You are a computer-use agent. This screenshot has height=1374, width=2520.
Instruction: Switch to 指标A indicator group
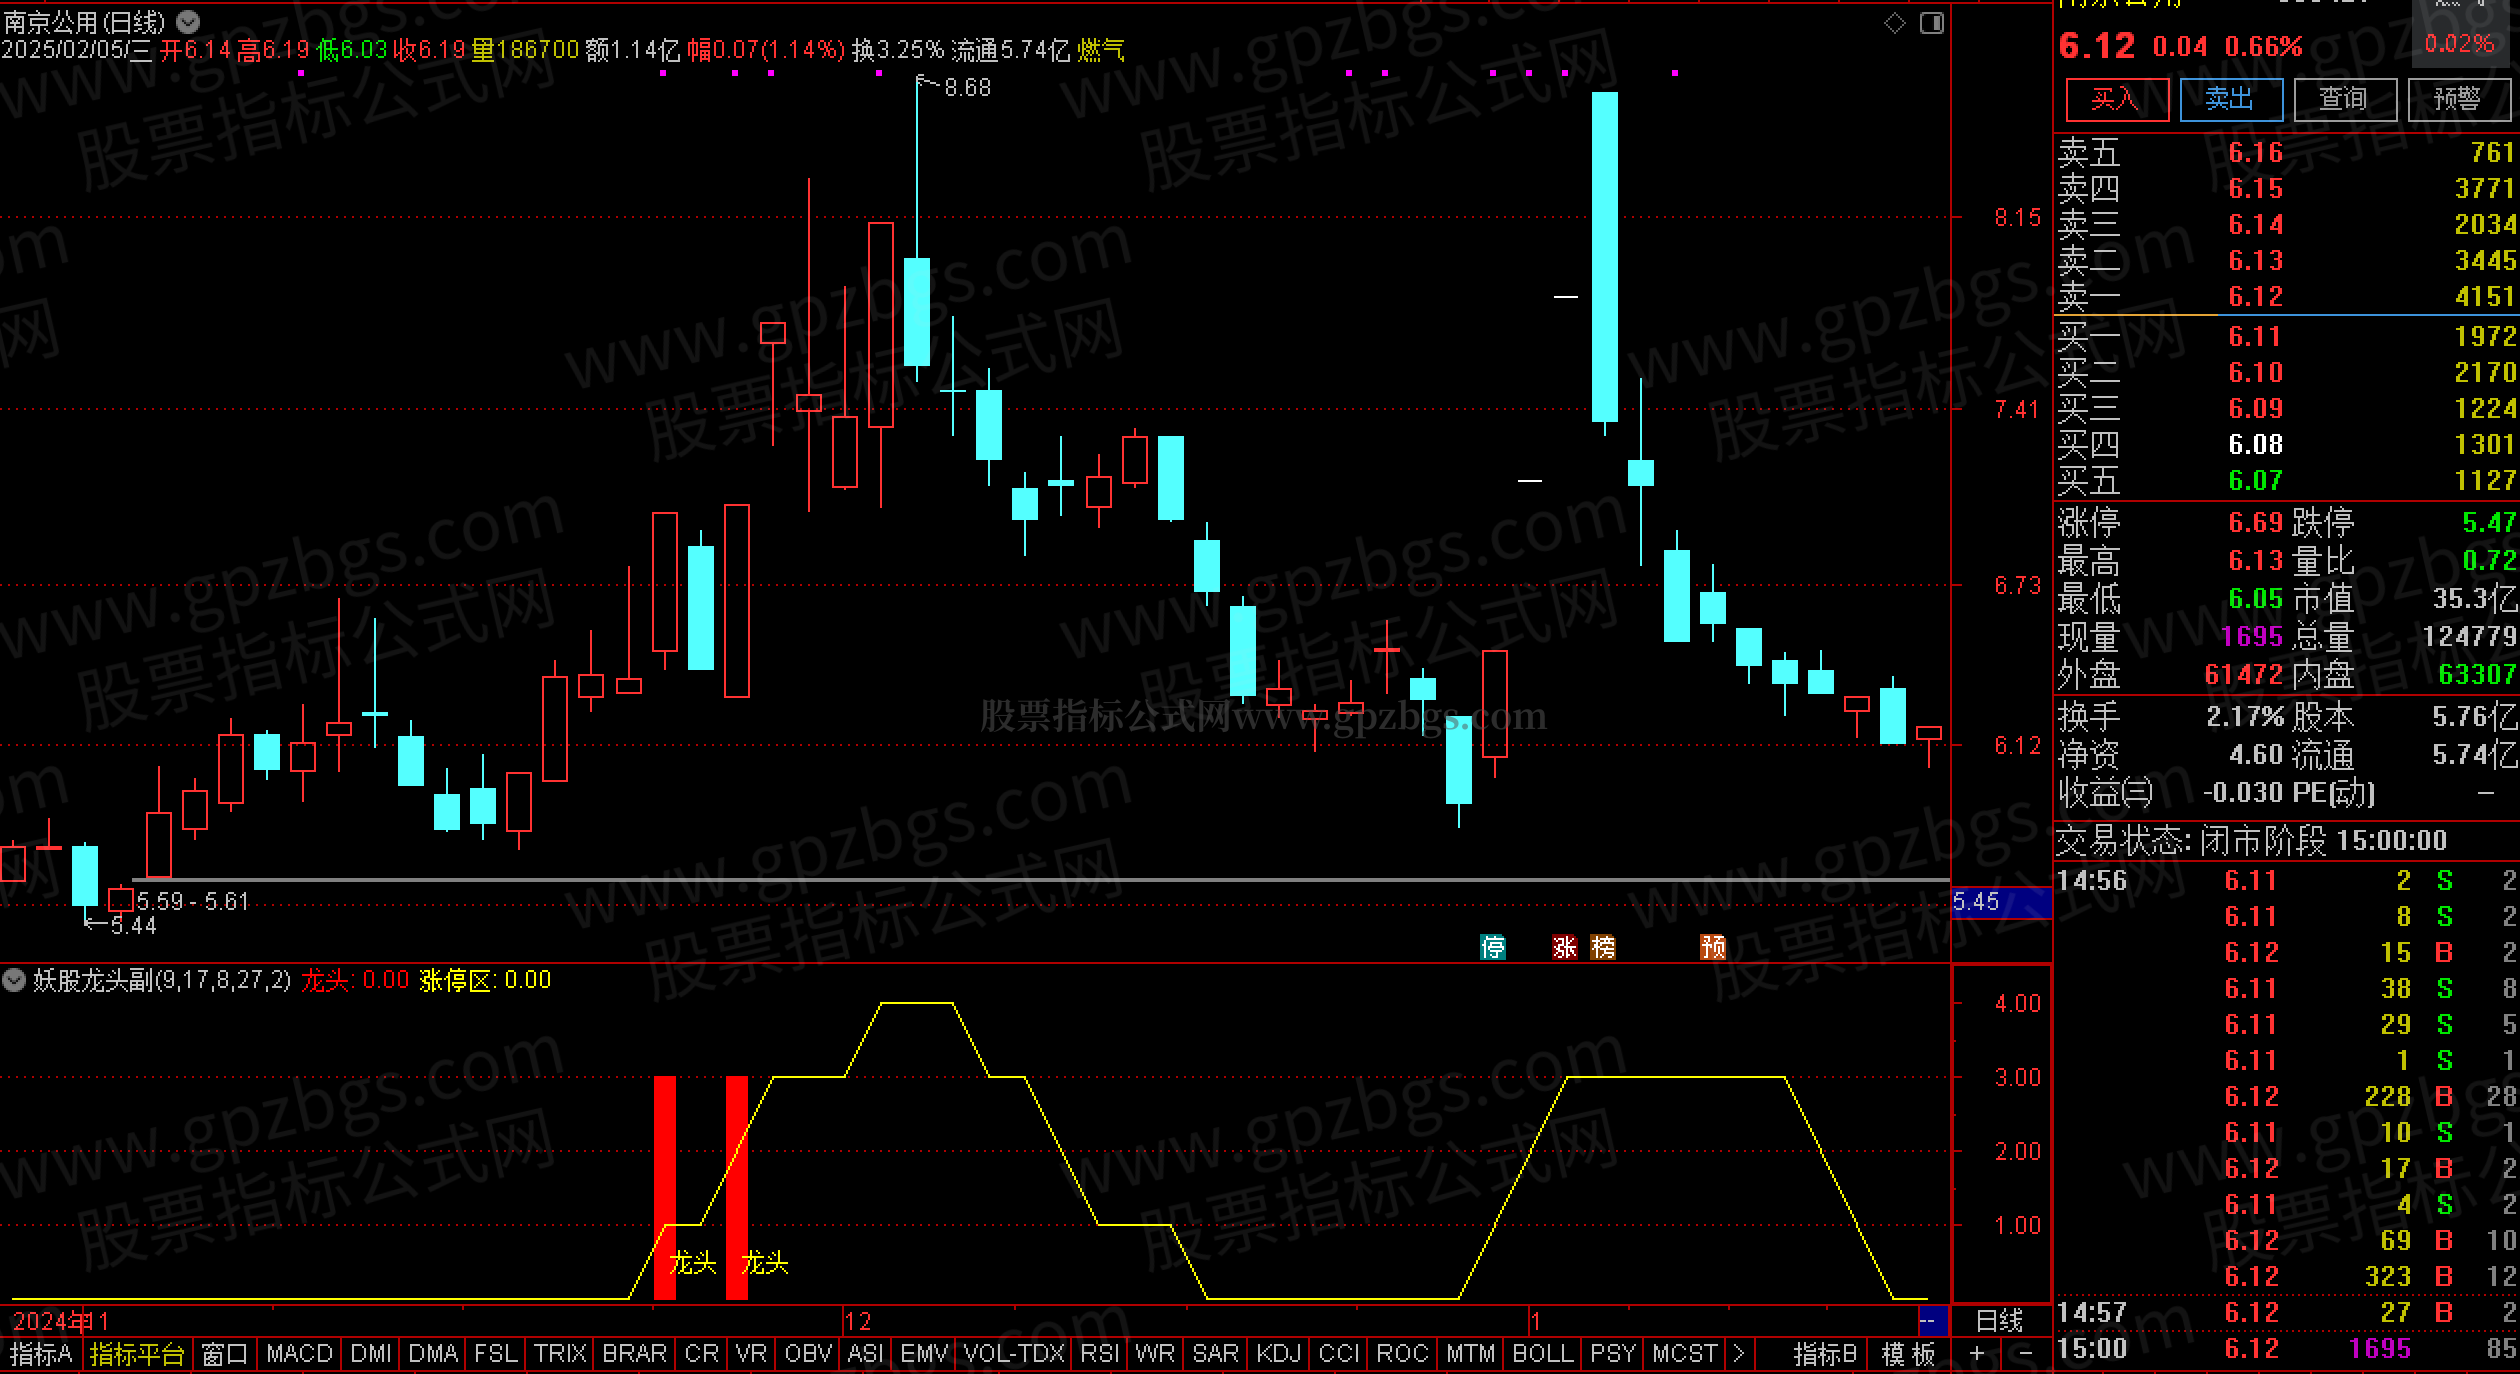point(41,1354)
